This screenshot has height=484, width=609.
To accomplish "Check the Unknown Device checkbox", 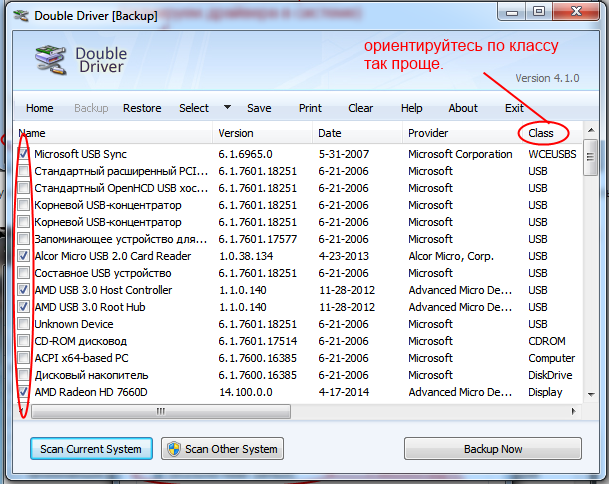I will 24,324.
